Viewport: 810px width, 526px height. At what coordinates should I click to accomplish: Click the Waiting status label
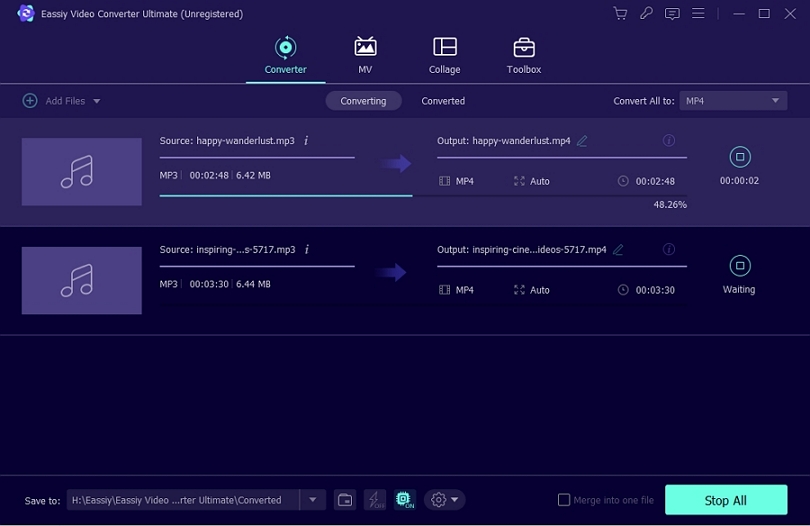(739, 289)
